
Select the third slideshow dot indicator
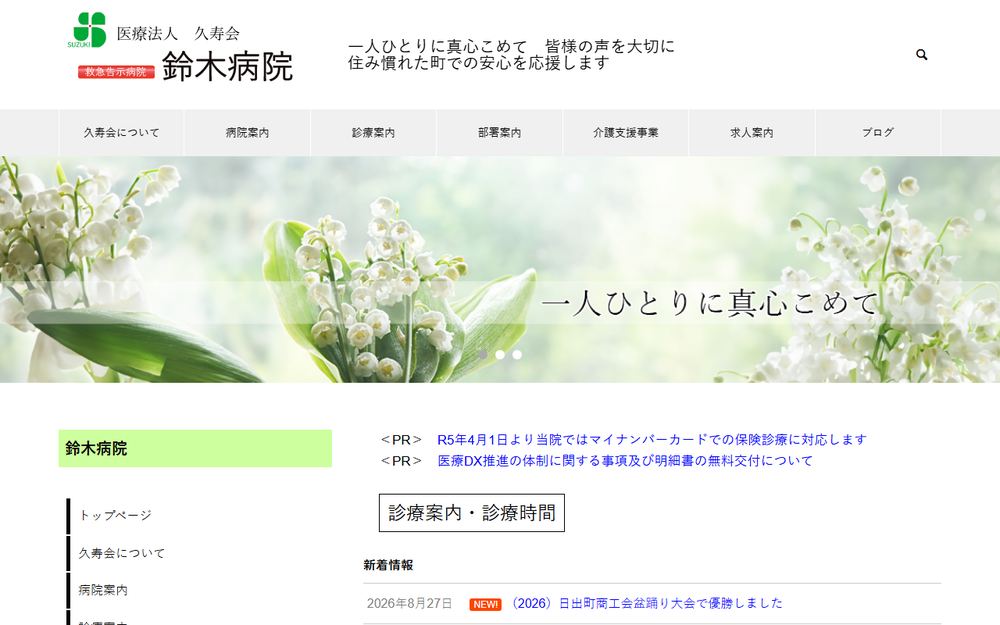(x=517, y=355)
